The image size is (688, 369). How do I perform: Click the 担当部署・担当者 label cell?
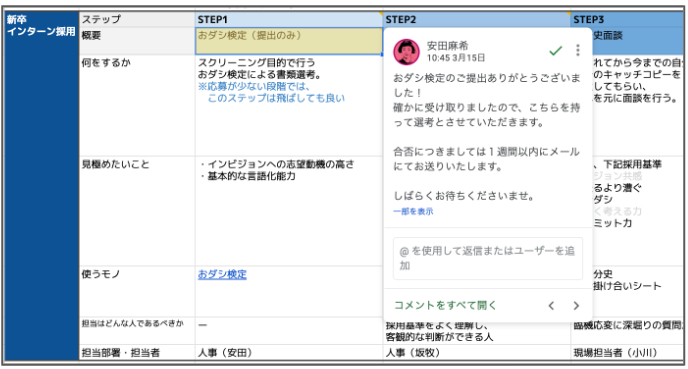[x=137, y=352]
